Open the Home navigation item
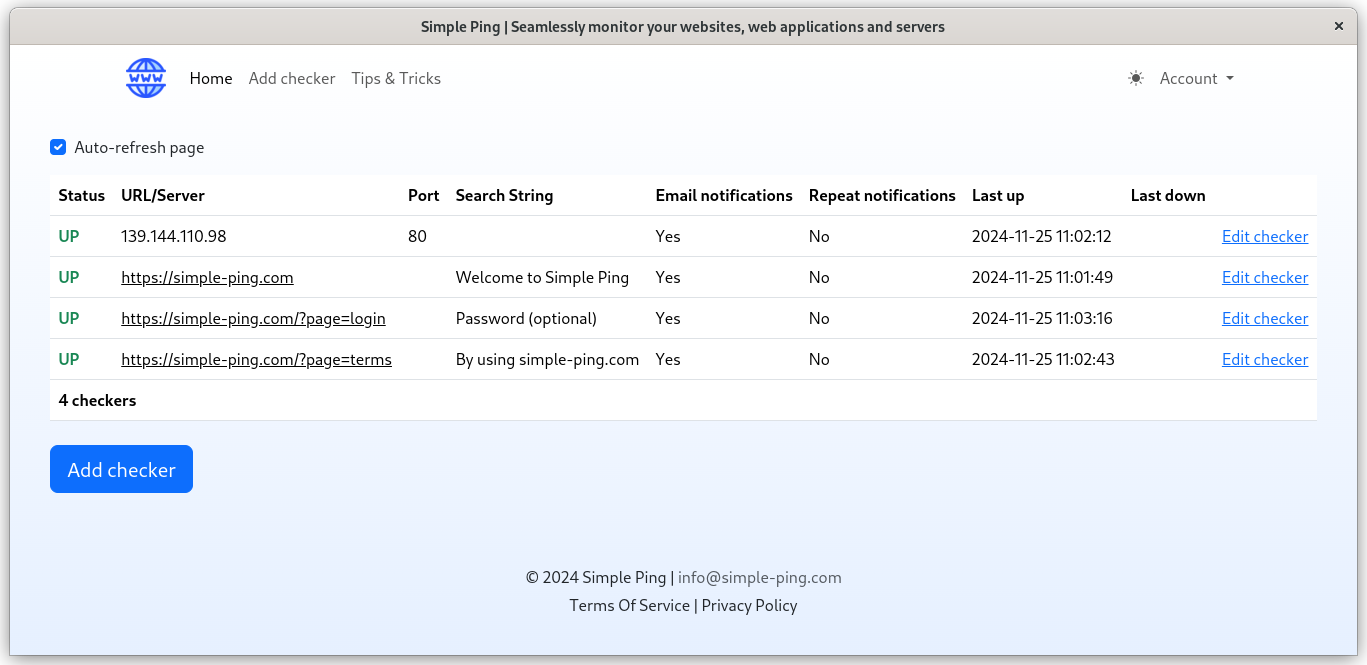Image resolution: width=1367 pixels, height=665 pixels. [x=211, y=78]
